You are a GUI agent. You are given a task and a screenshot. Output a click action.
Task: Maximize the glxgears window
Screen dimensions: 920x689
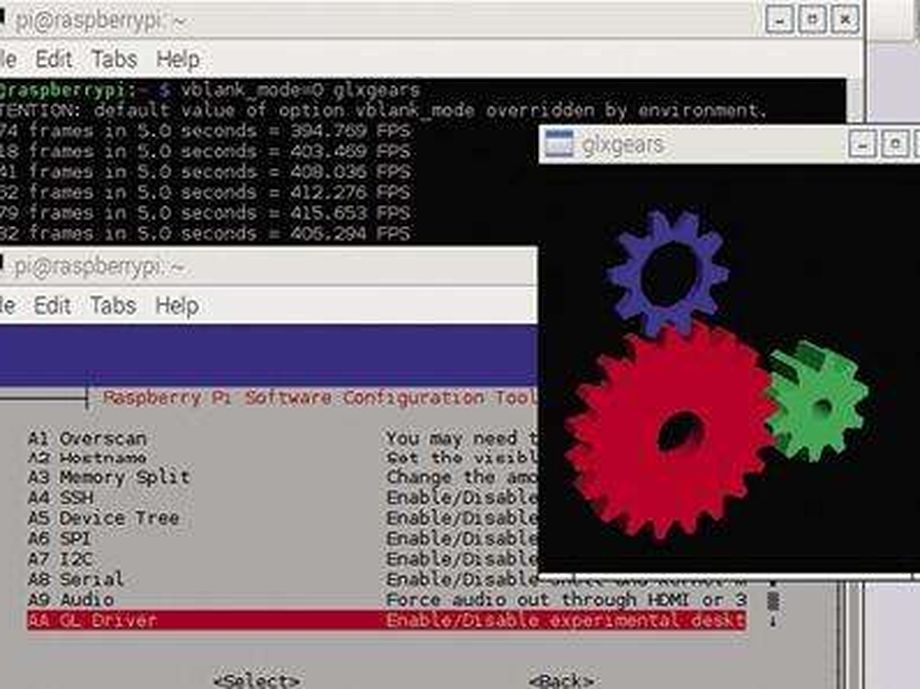[895, 144]
